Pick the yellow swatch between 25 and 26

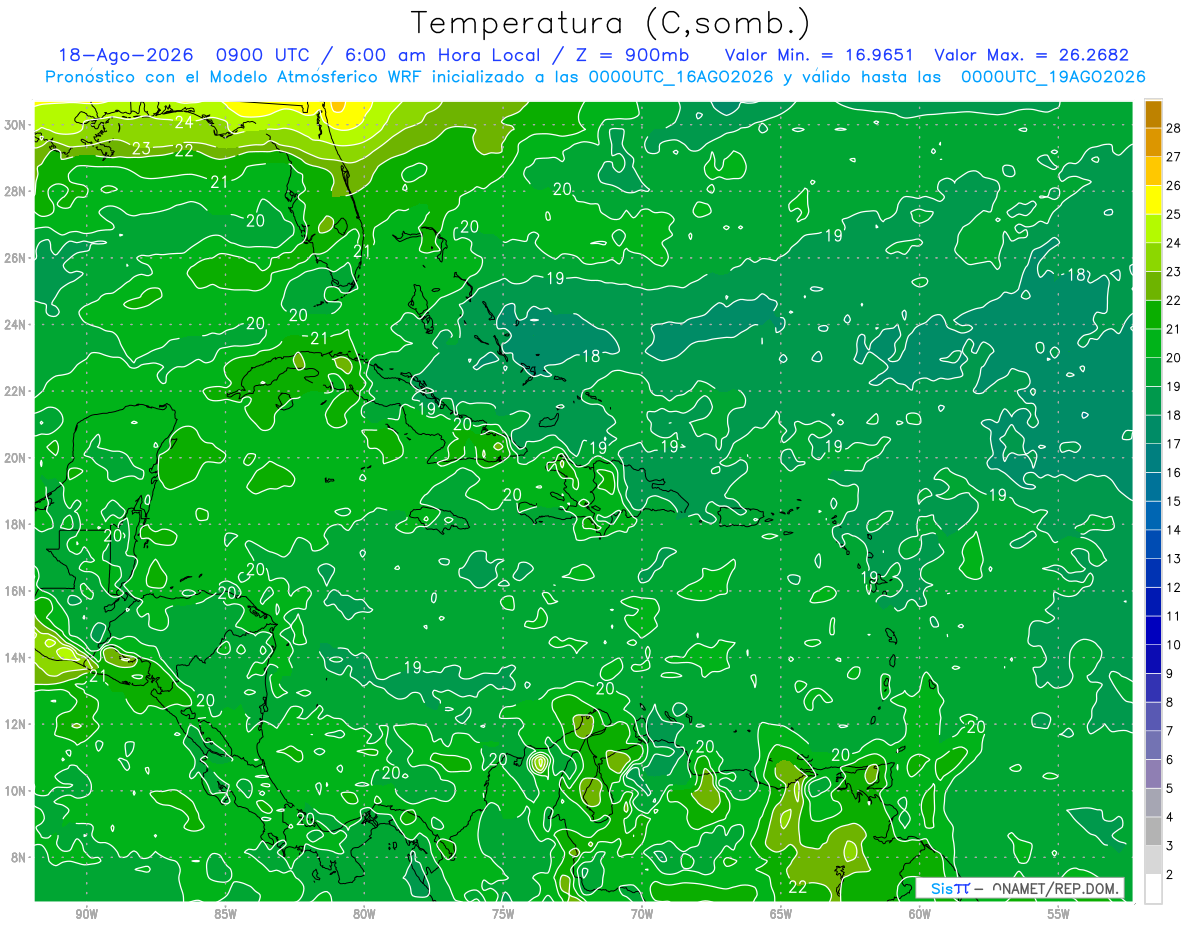point(1153,200)
